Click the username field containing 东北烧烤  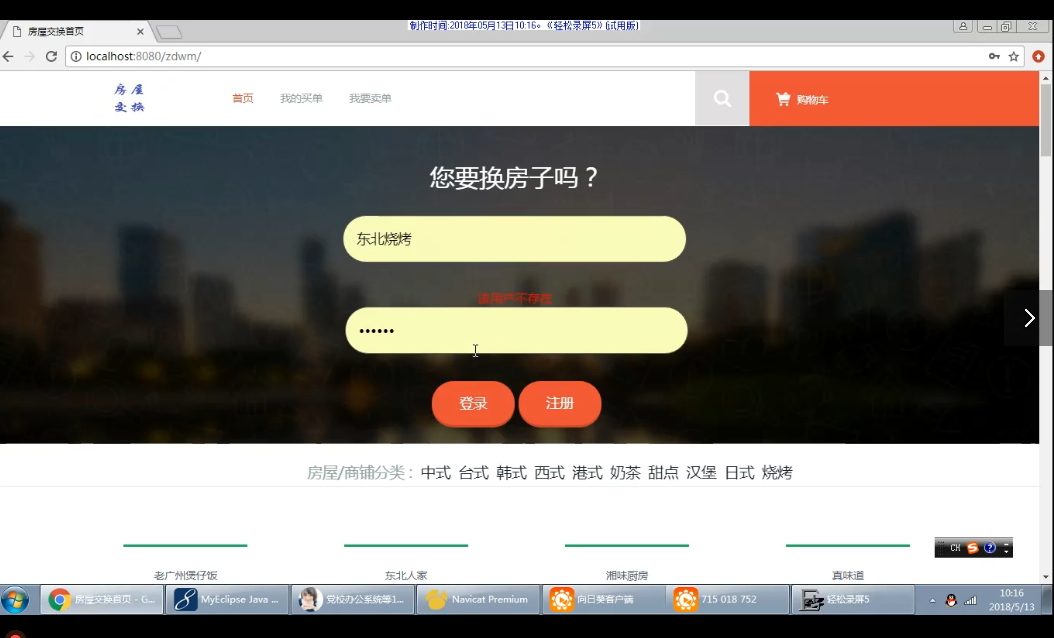[x=514, y=239]
